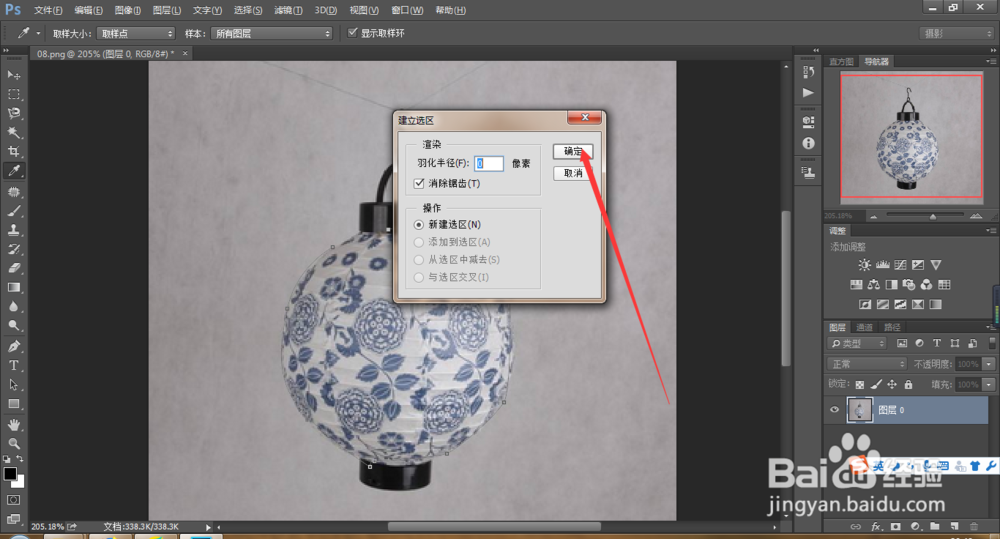Select the Eraser tool
Image resolution: width=1000 pixels, height=539 pixels.
[x=13, y=269]
